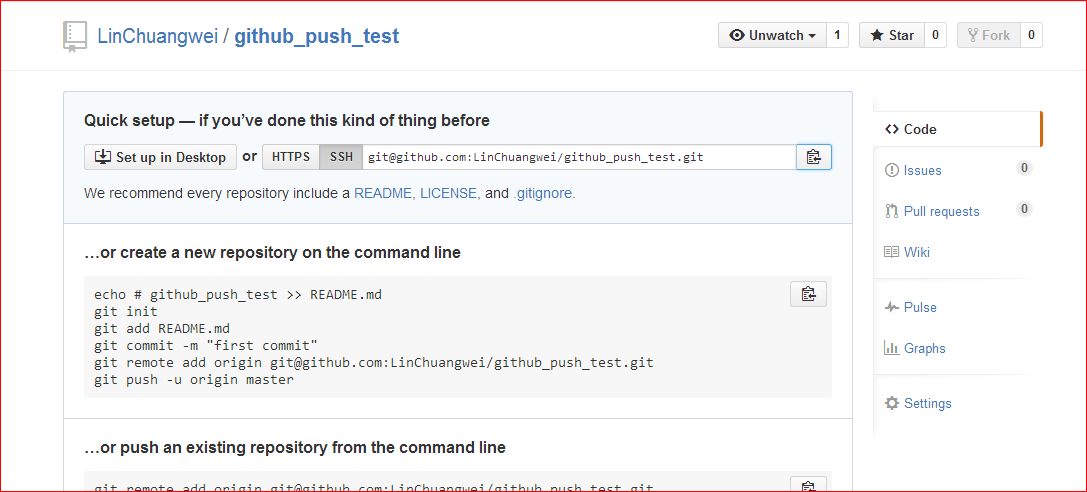This screenshot has height=492, width=1087.
Task: Click the Set up in Desktop button
Action: point(160,157)
